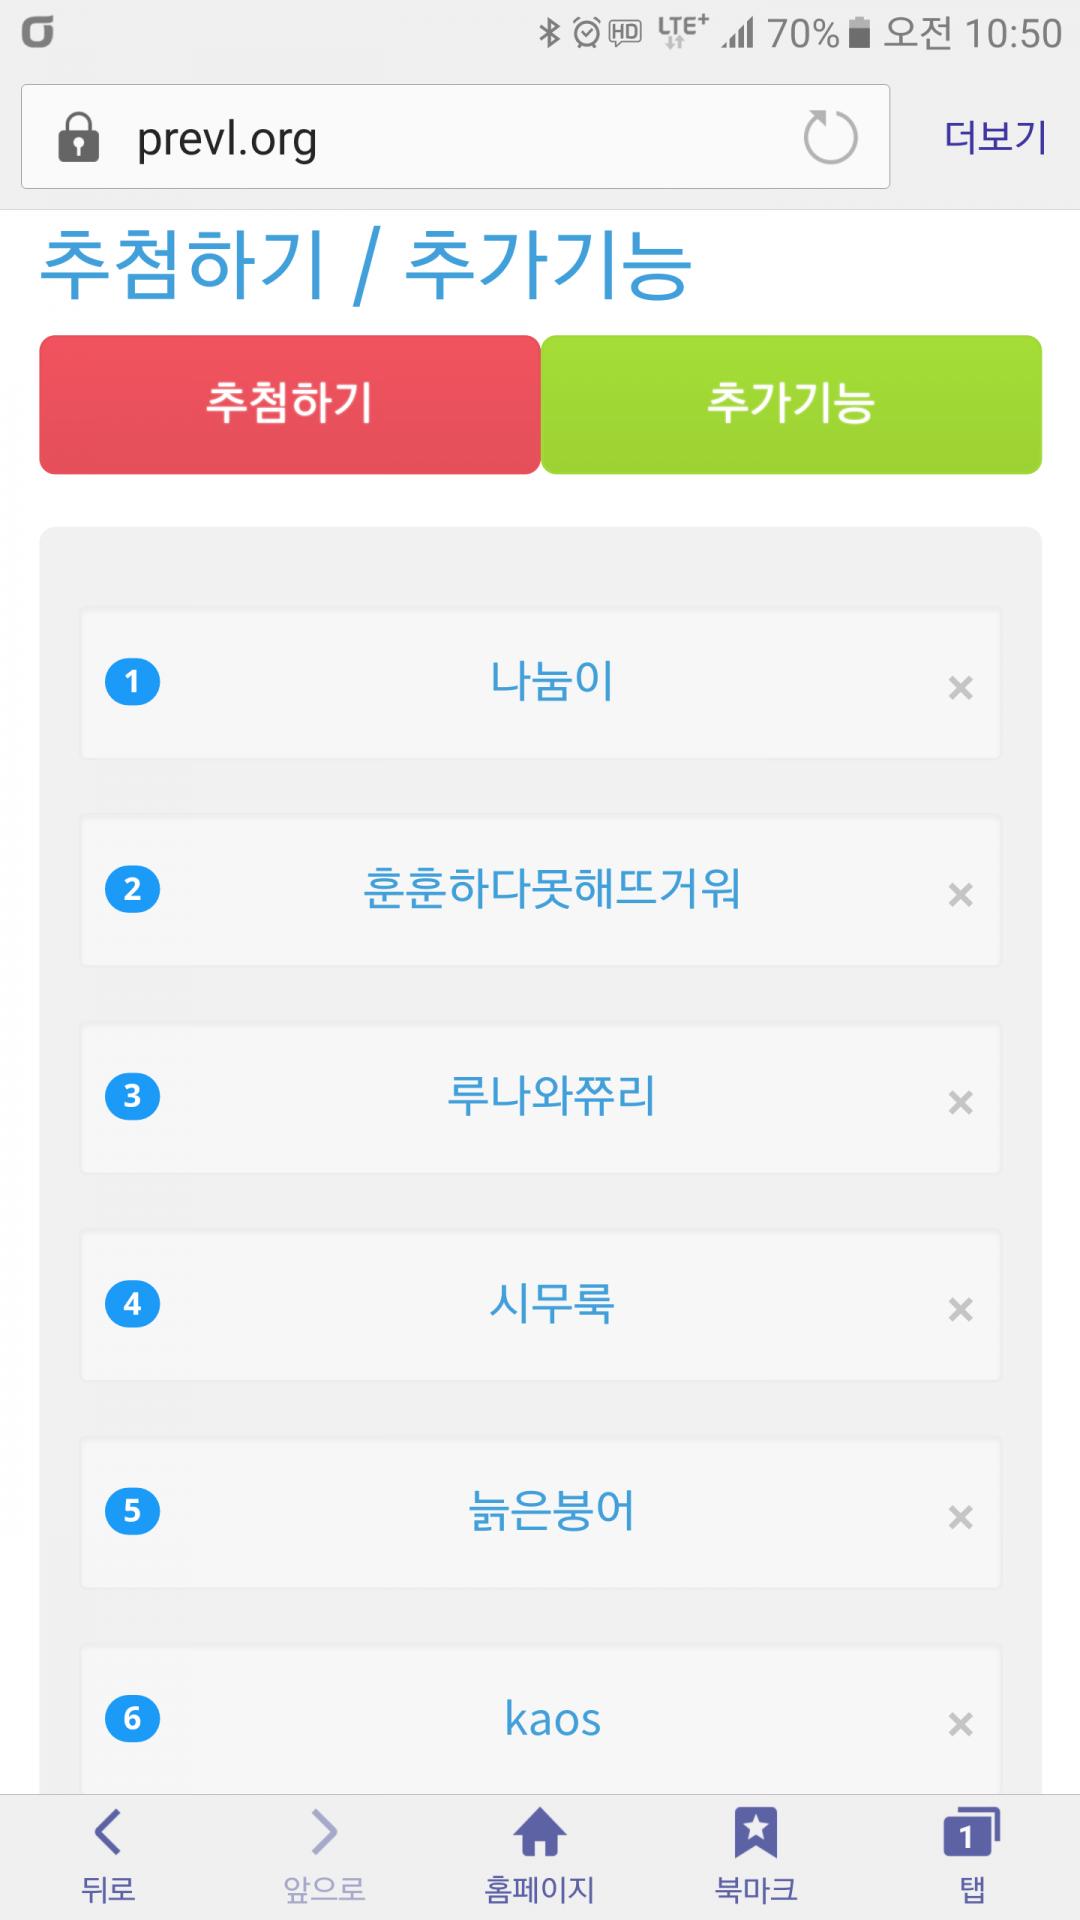Delete the 시무룩 entry

coord(960,1309)
